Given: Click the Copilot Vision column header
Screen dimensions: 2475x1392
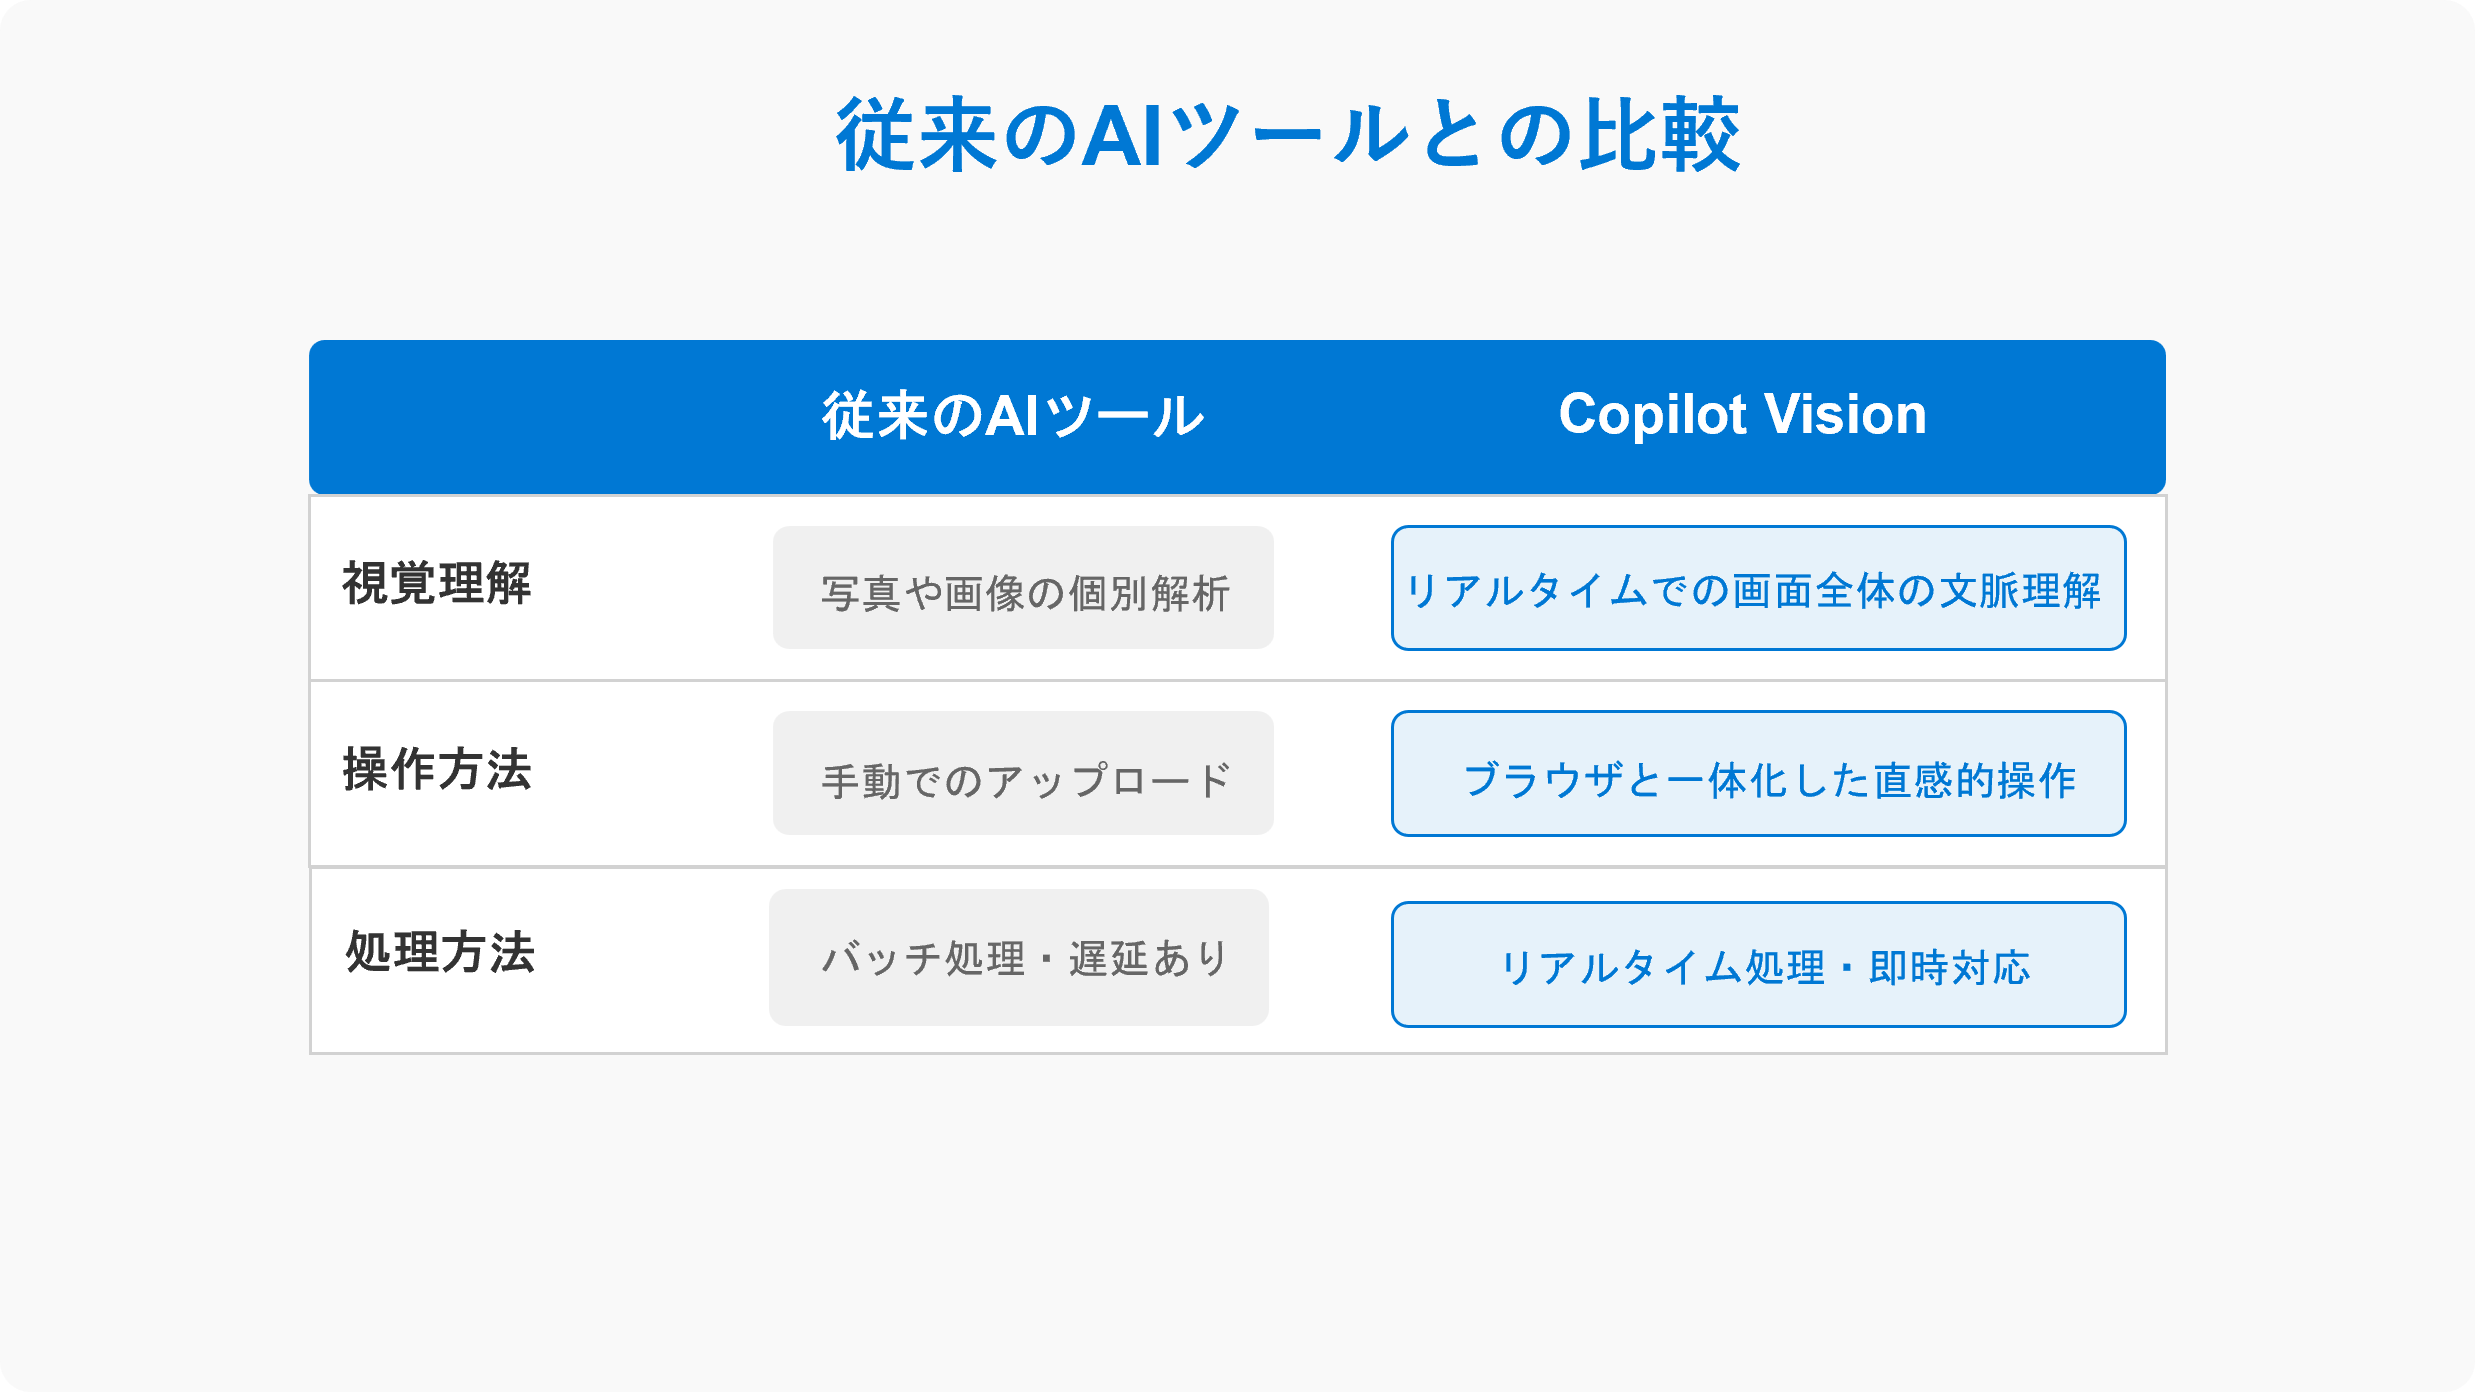Looking at the screenshot, I should (x=1742, y=415).
